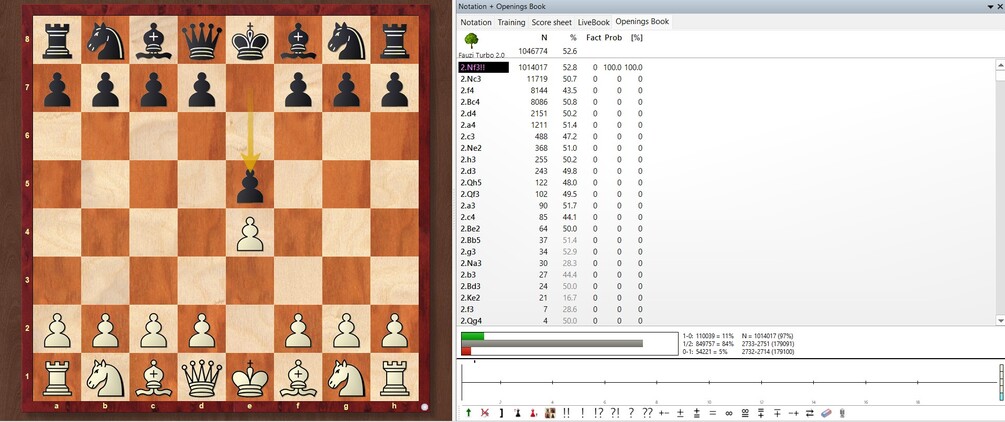Viewport: 1005px width, 422px height.
Task: Click the black pawn on e5
Action: [x=250, y=186]
